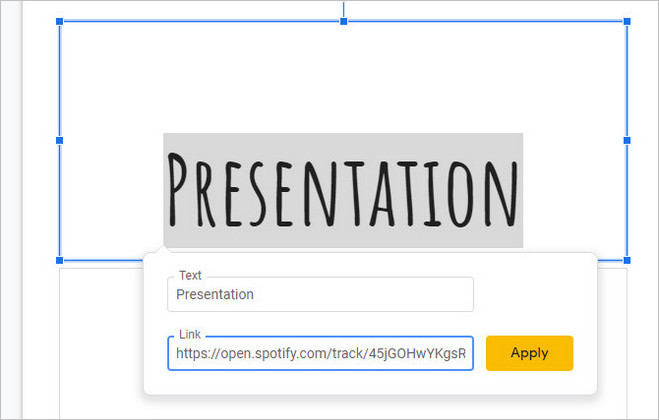Click the top-left corner resize handle
659x420 pixels.
(x=60, y=21)
